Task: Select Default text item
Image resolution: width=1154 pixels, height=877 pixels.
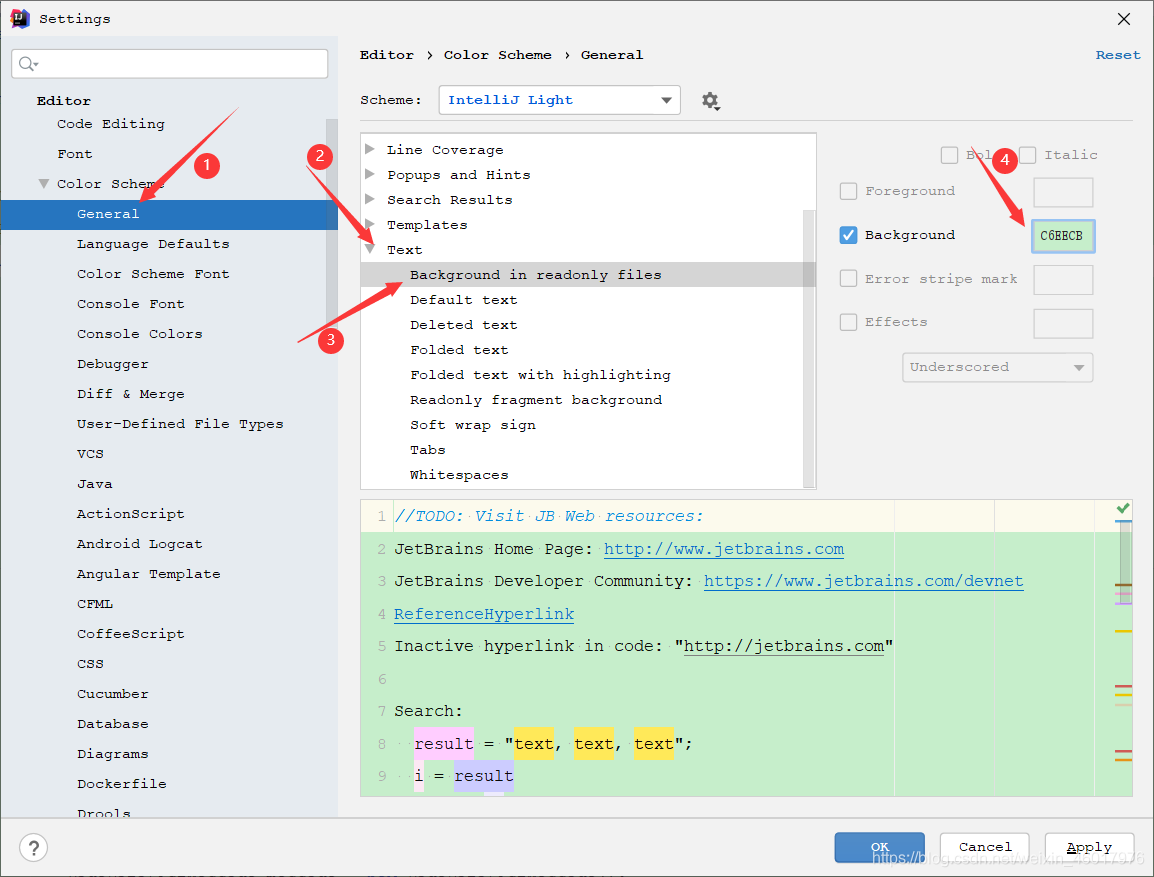Action: (464, 300)
